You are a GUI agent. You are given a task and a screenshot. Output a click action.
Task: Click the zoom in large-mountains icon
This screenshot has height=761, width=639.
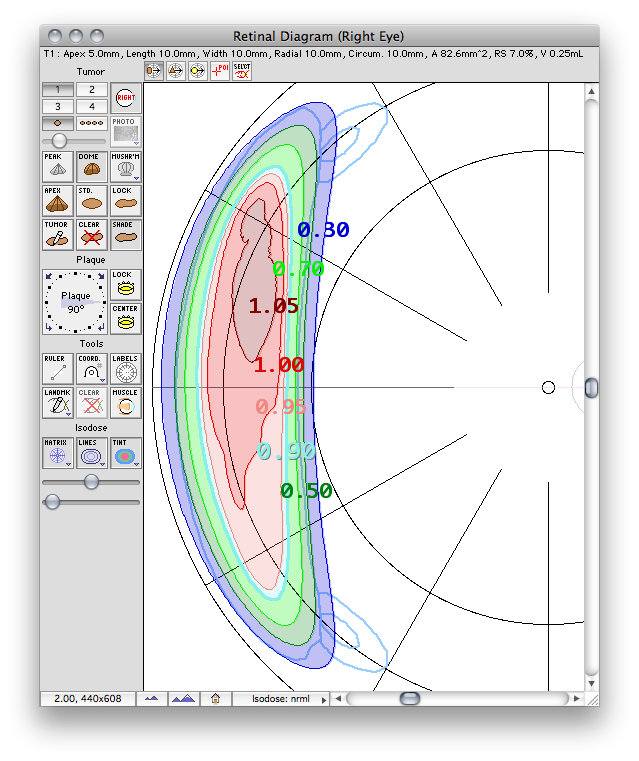[183, 699]
